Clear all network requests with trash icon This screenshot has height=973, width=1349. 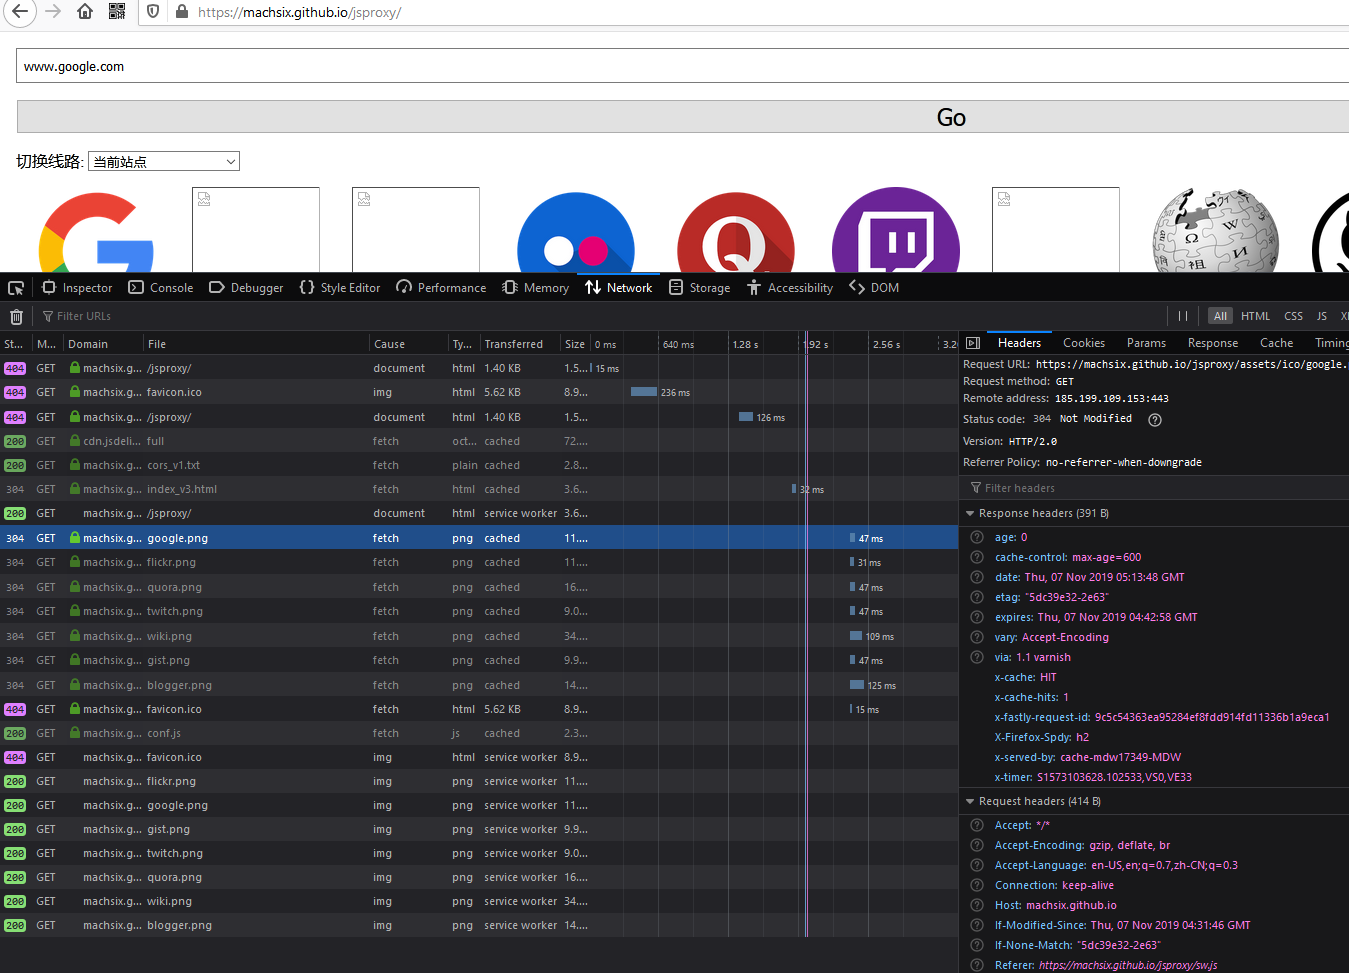pos(15,315)
